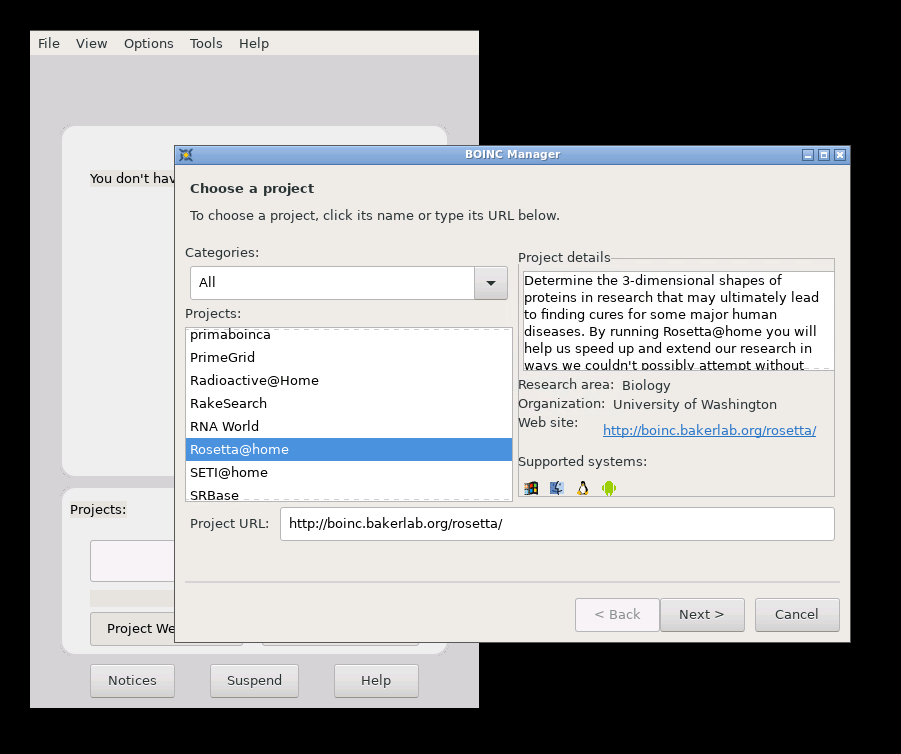Close the BOINC Manager dialog

click(x=840, y=155)
